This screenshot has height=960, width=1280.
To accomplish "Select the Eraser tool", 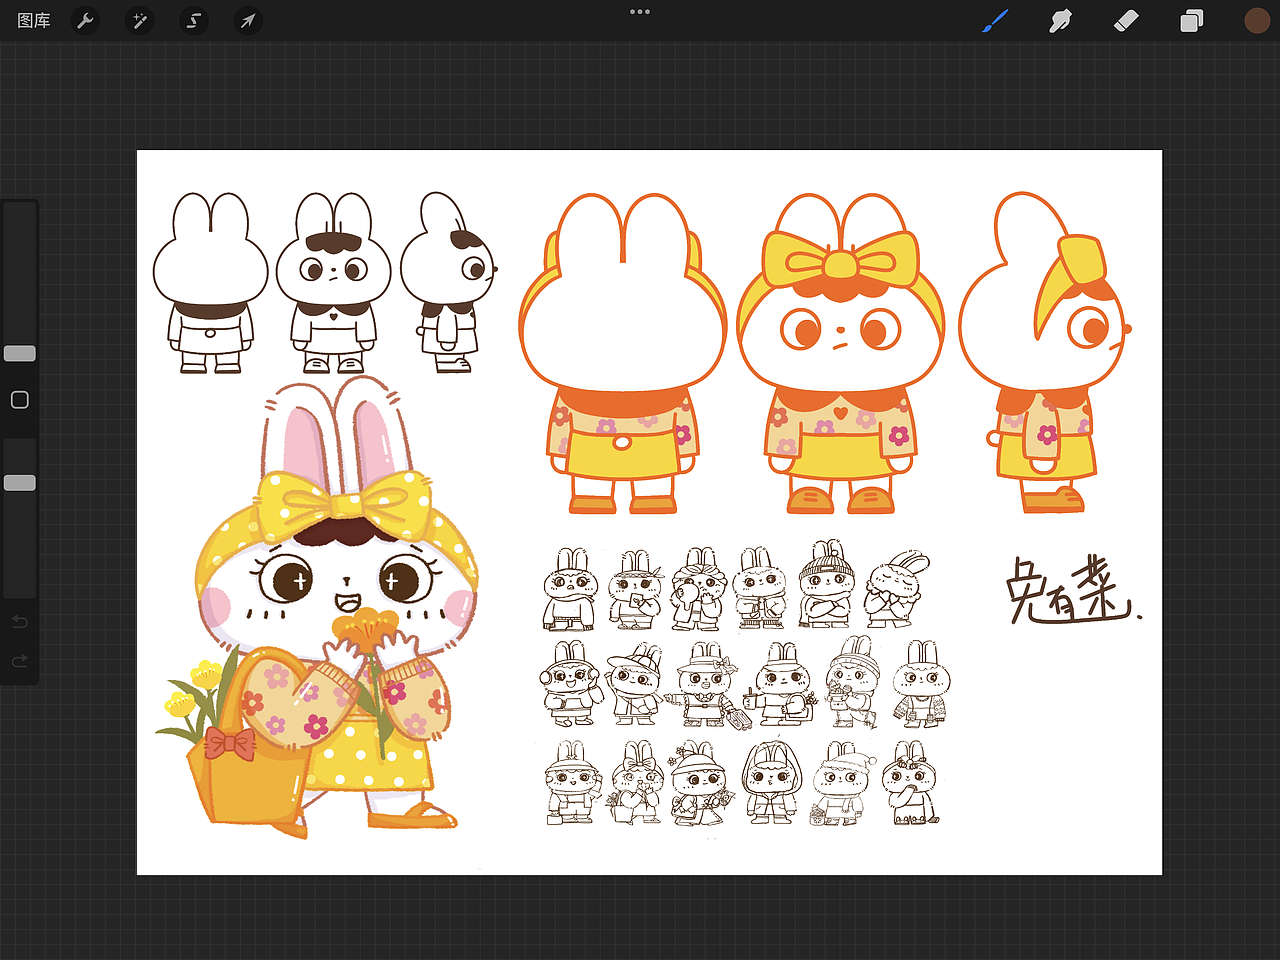I will (x=1126, y=20).
